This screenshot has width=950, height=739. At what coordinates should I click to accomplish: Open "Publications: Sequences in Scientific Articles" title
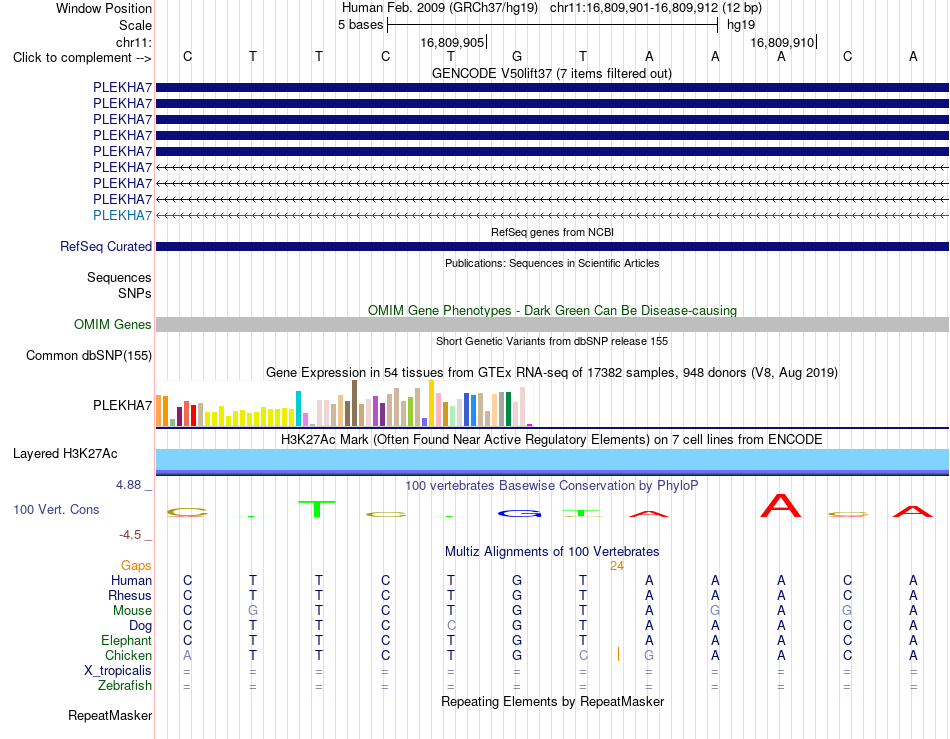pos(552,263)
